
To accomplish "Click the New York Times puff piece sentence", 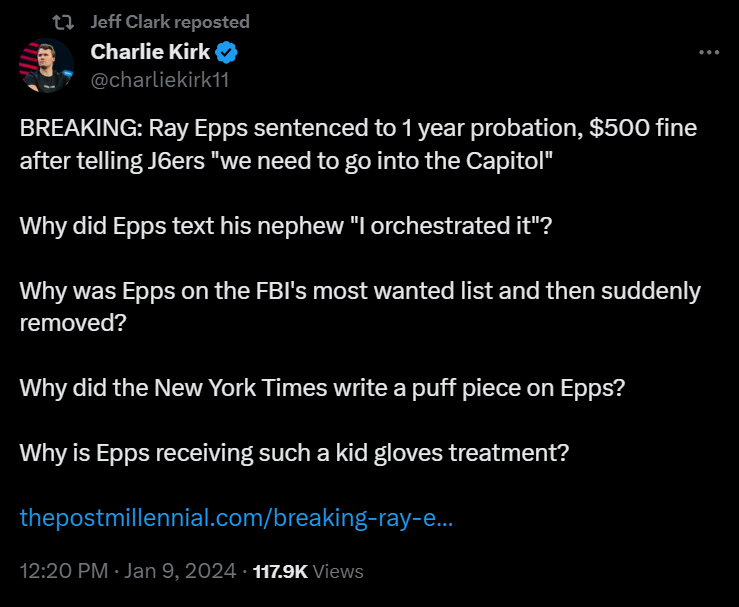I will [x=322, y=388].
